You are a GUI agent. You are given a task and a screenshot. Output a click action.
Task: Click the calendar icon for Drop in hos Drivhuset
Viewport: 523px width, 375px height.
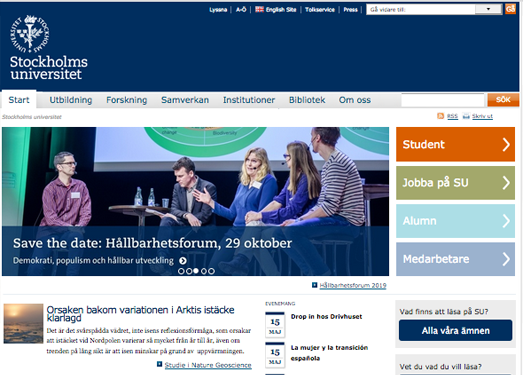point(275,324)
